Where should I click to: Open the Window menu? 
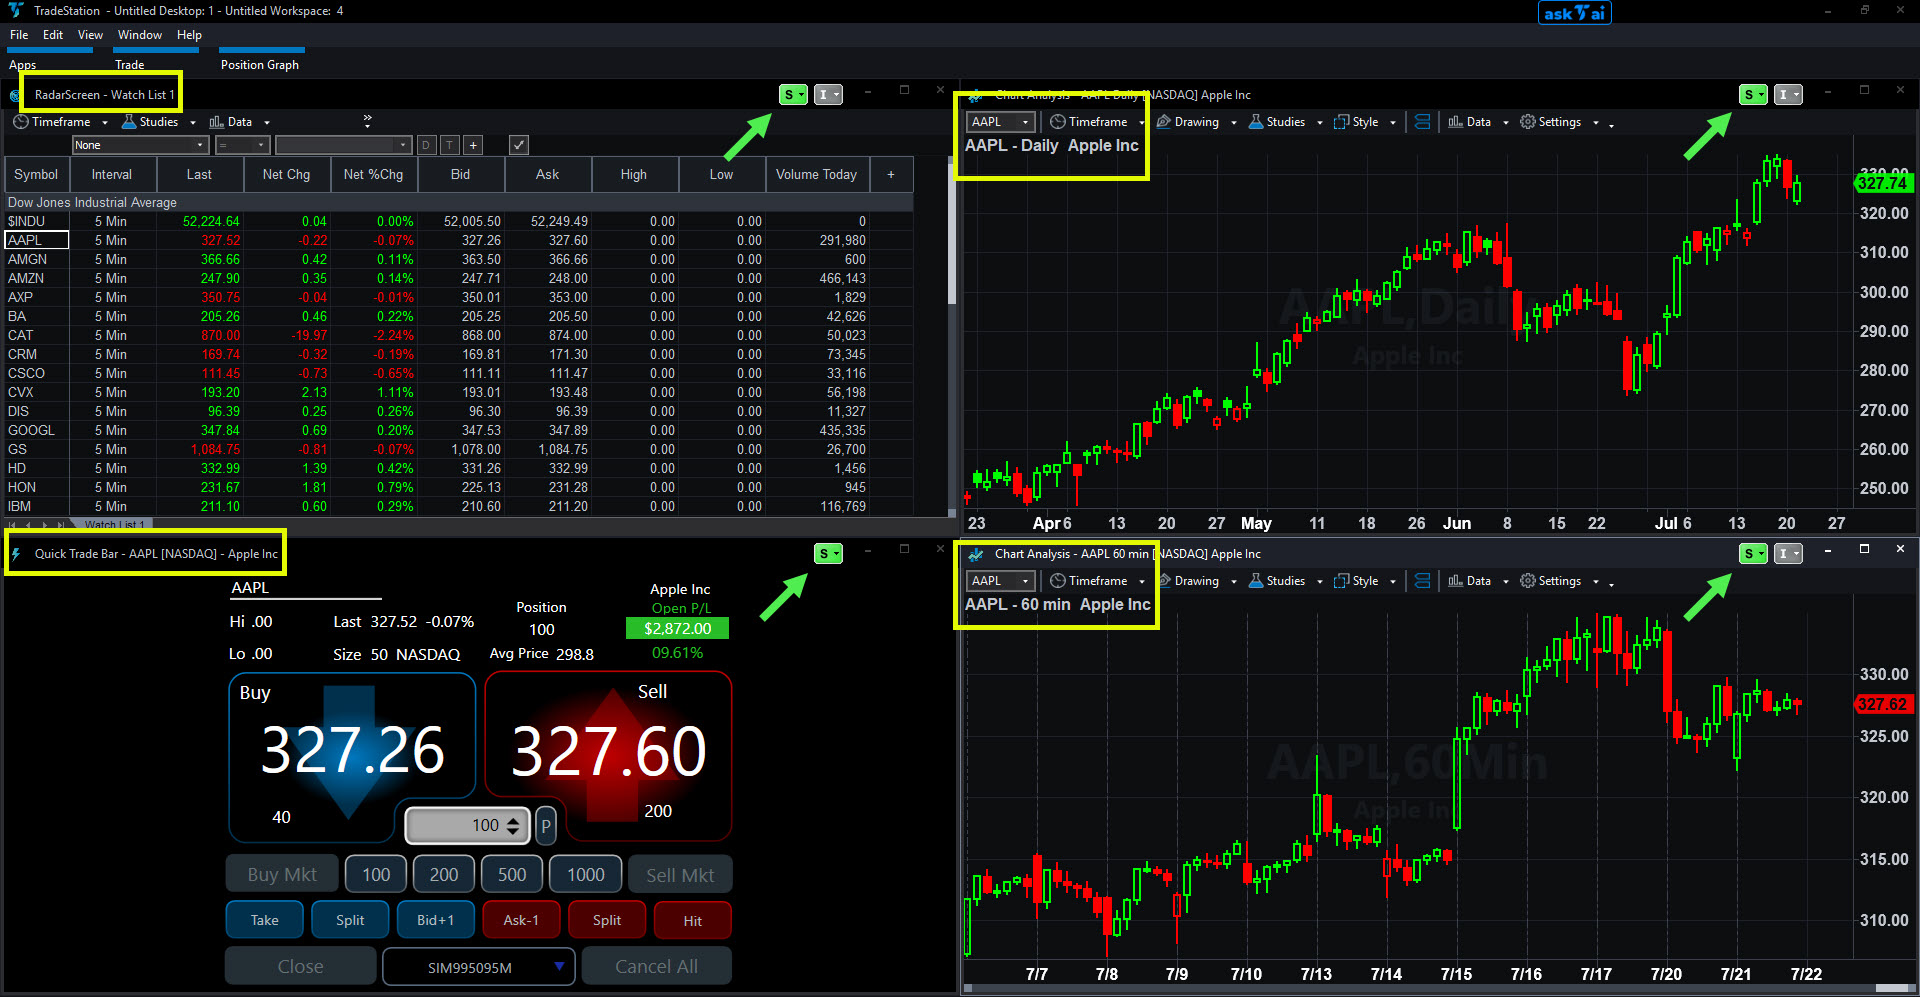139,35
